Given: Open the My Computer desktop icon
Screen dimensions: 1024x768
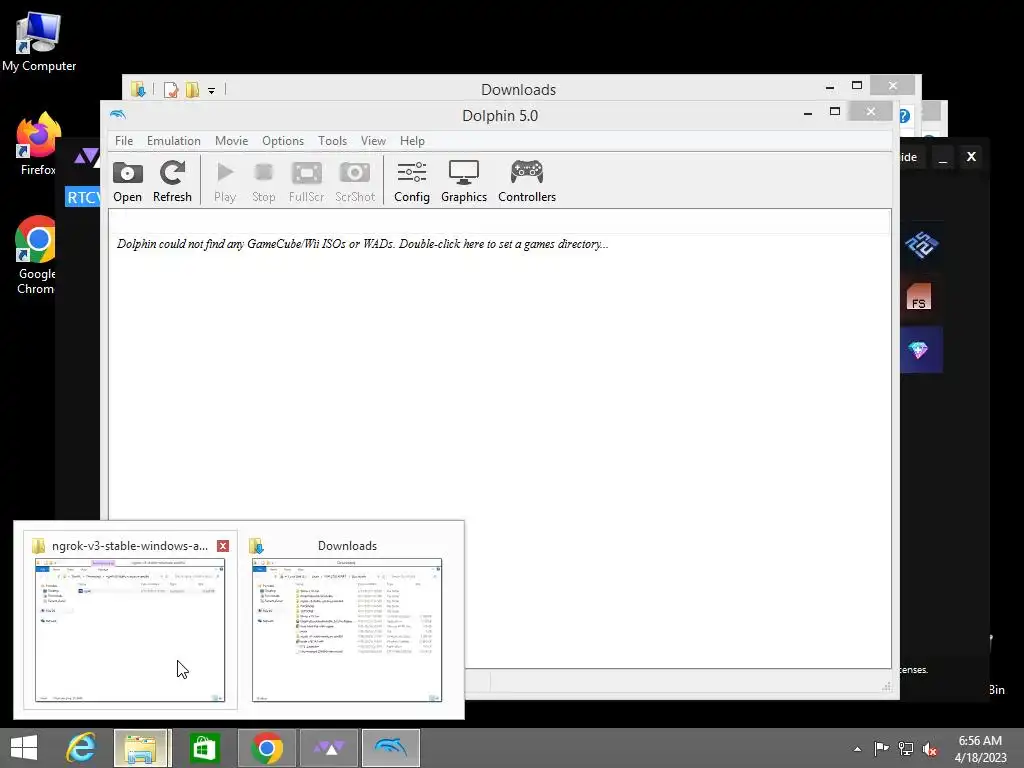Looking at the screenshot, I should (39, 42).
